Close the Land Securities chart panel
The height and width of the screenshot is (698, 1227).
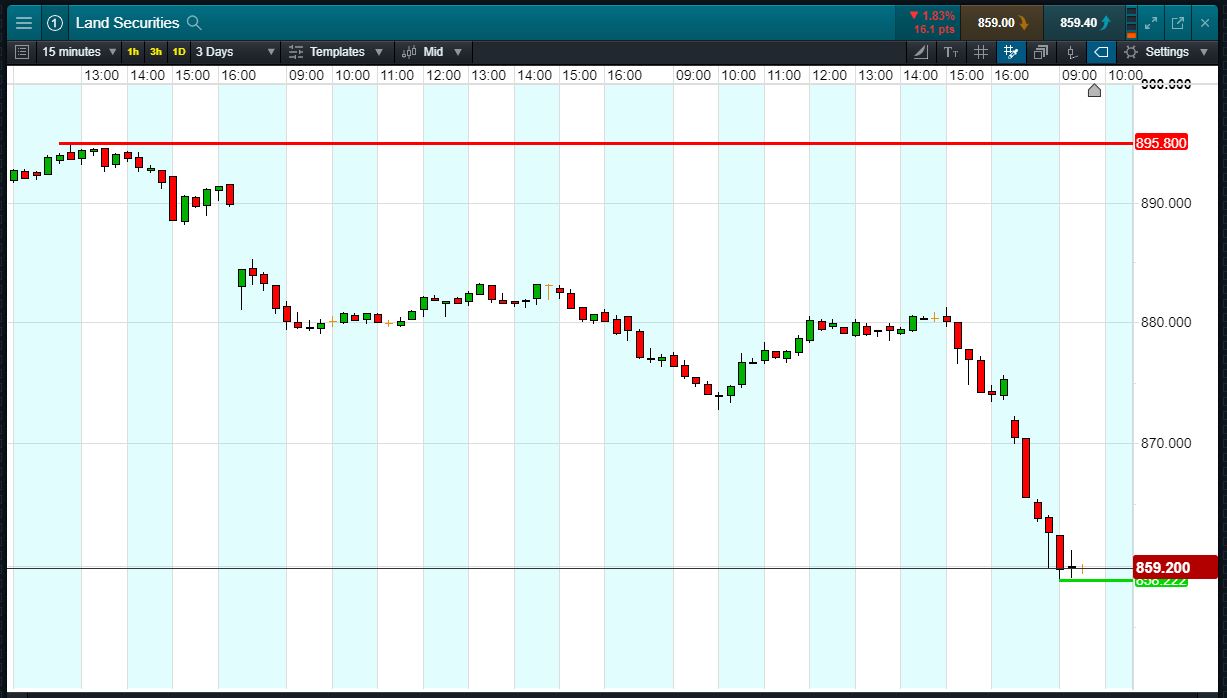point(1205,23)
